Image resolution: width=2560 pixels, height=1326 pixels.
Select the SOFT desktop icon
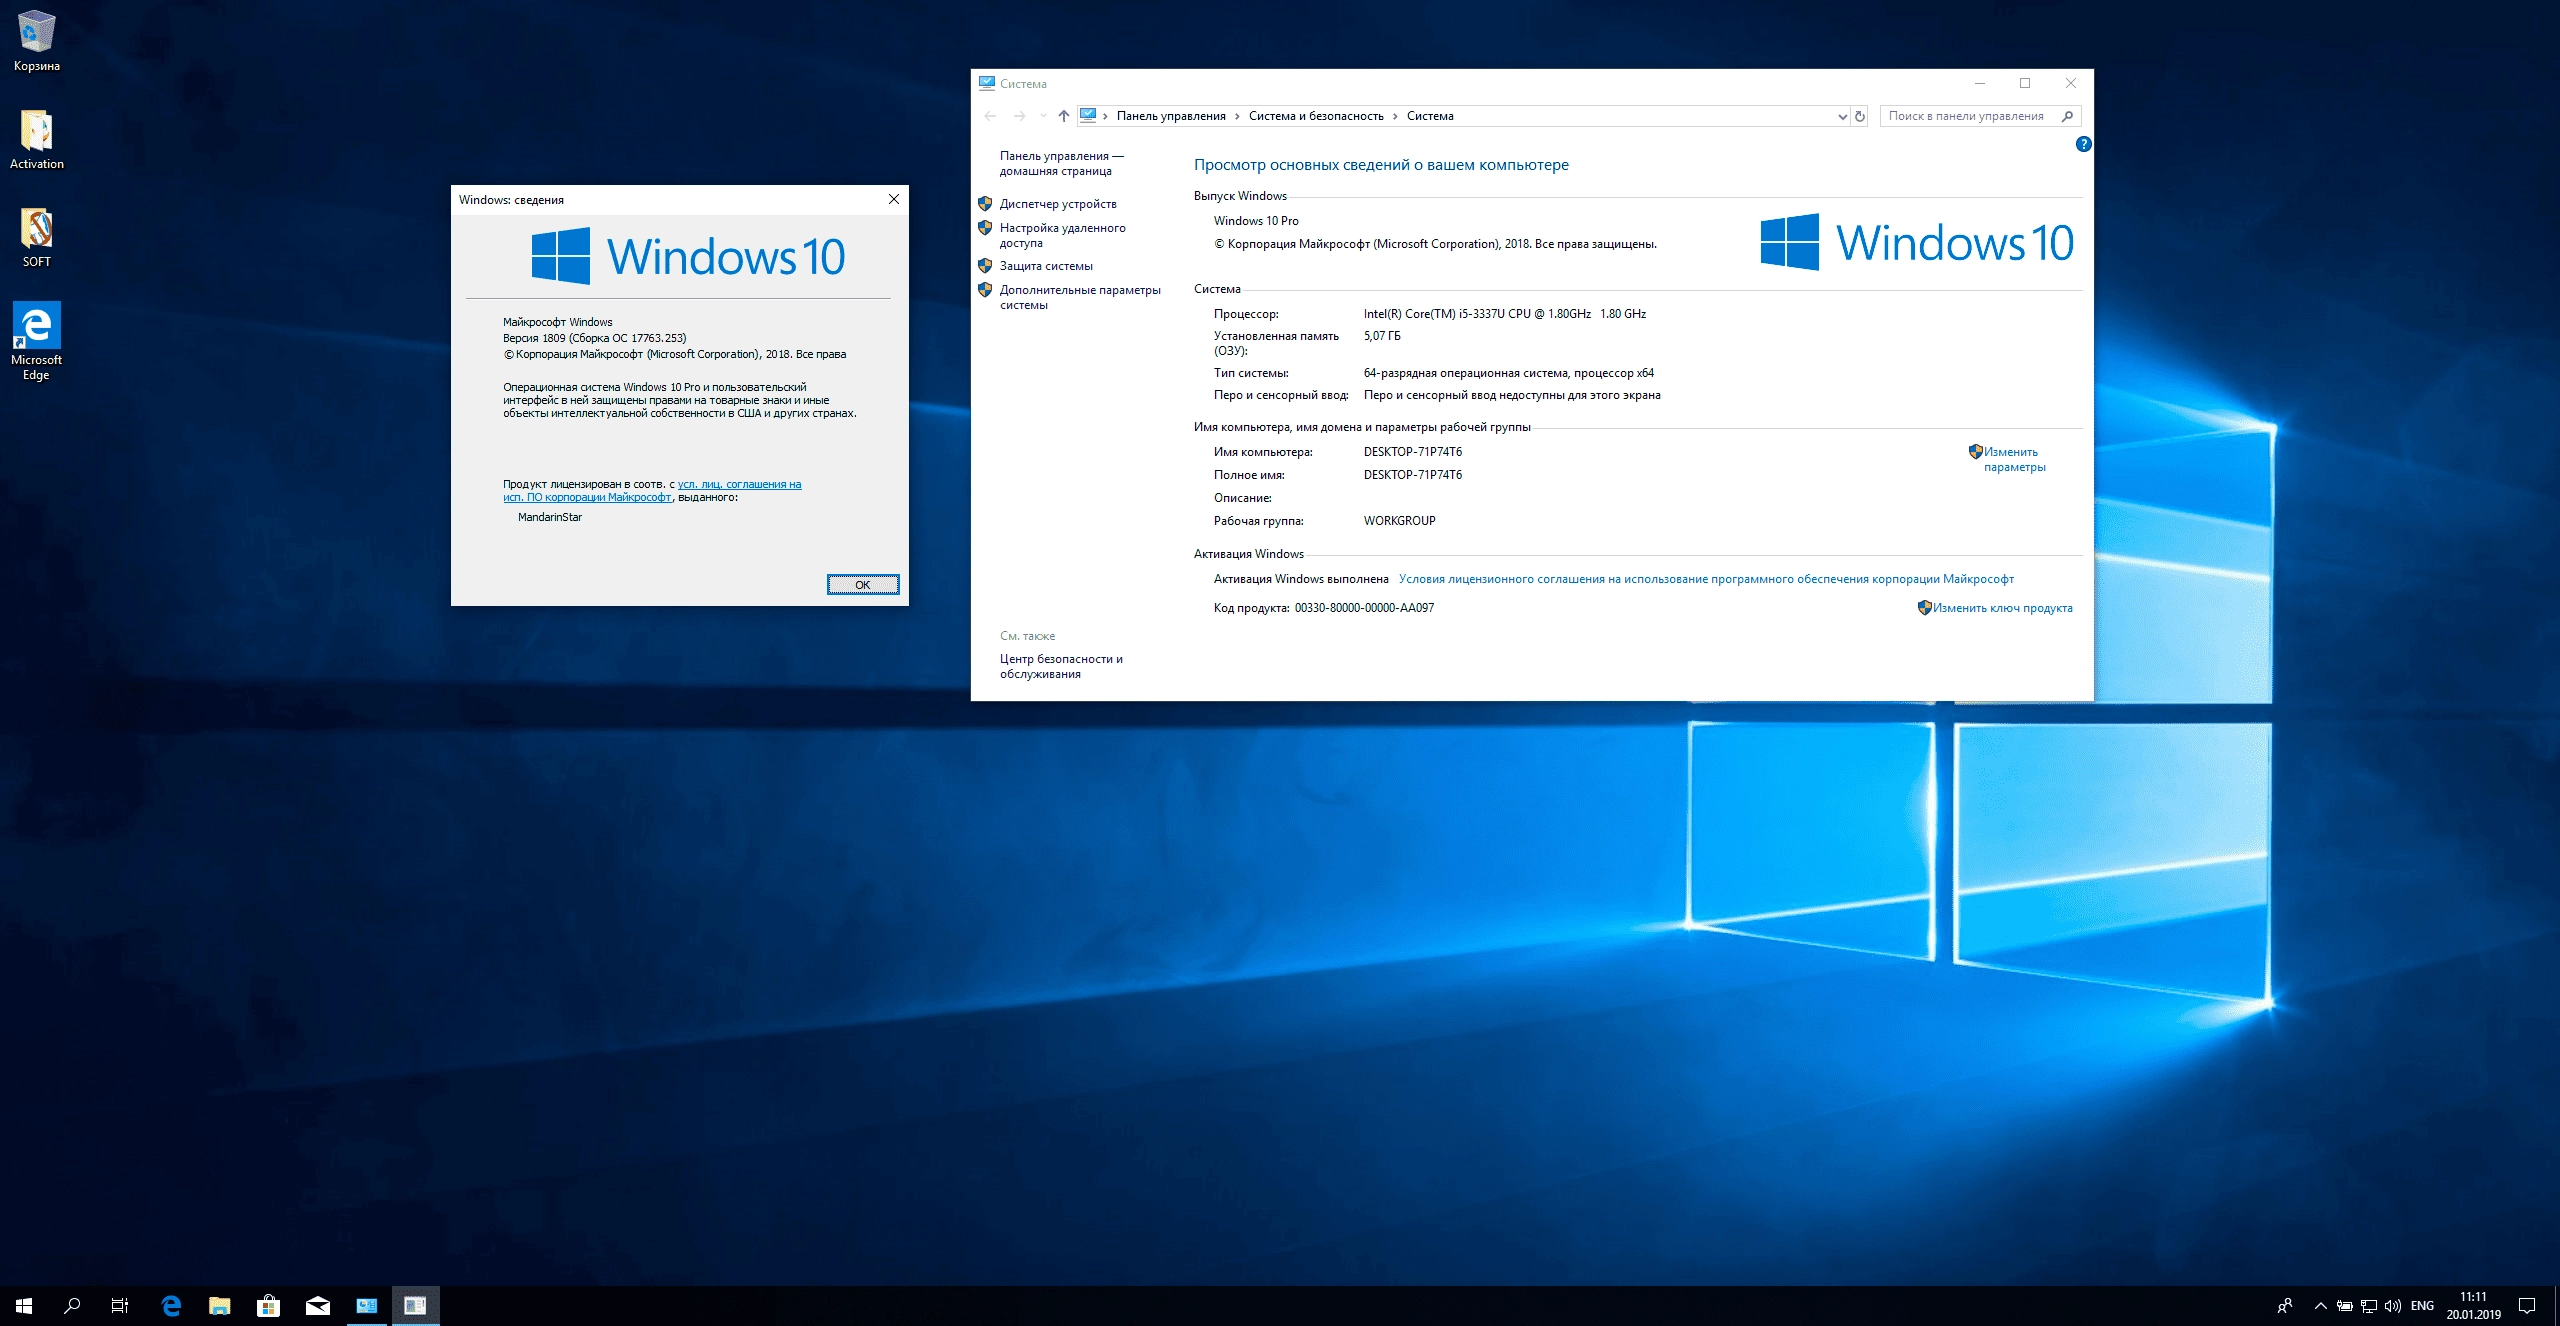pyautogui.click(x=37, y=238)
